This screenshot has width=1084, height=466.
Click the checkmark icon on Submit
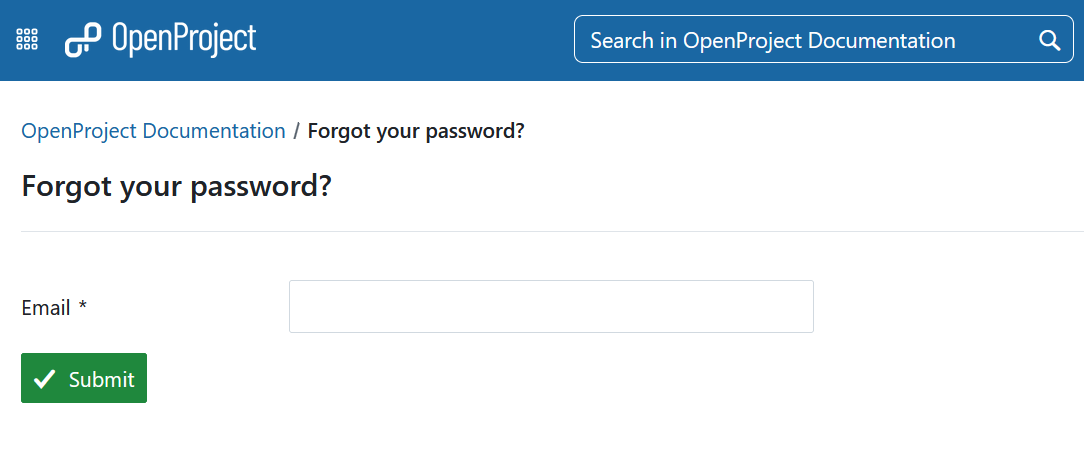coord(44,379)
